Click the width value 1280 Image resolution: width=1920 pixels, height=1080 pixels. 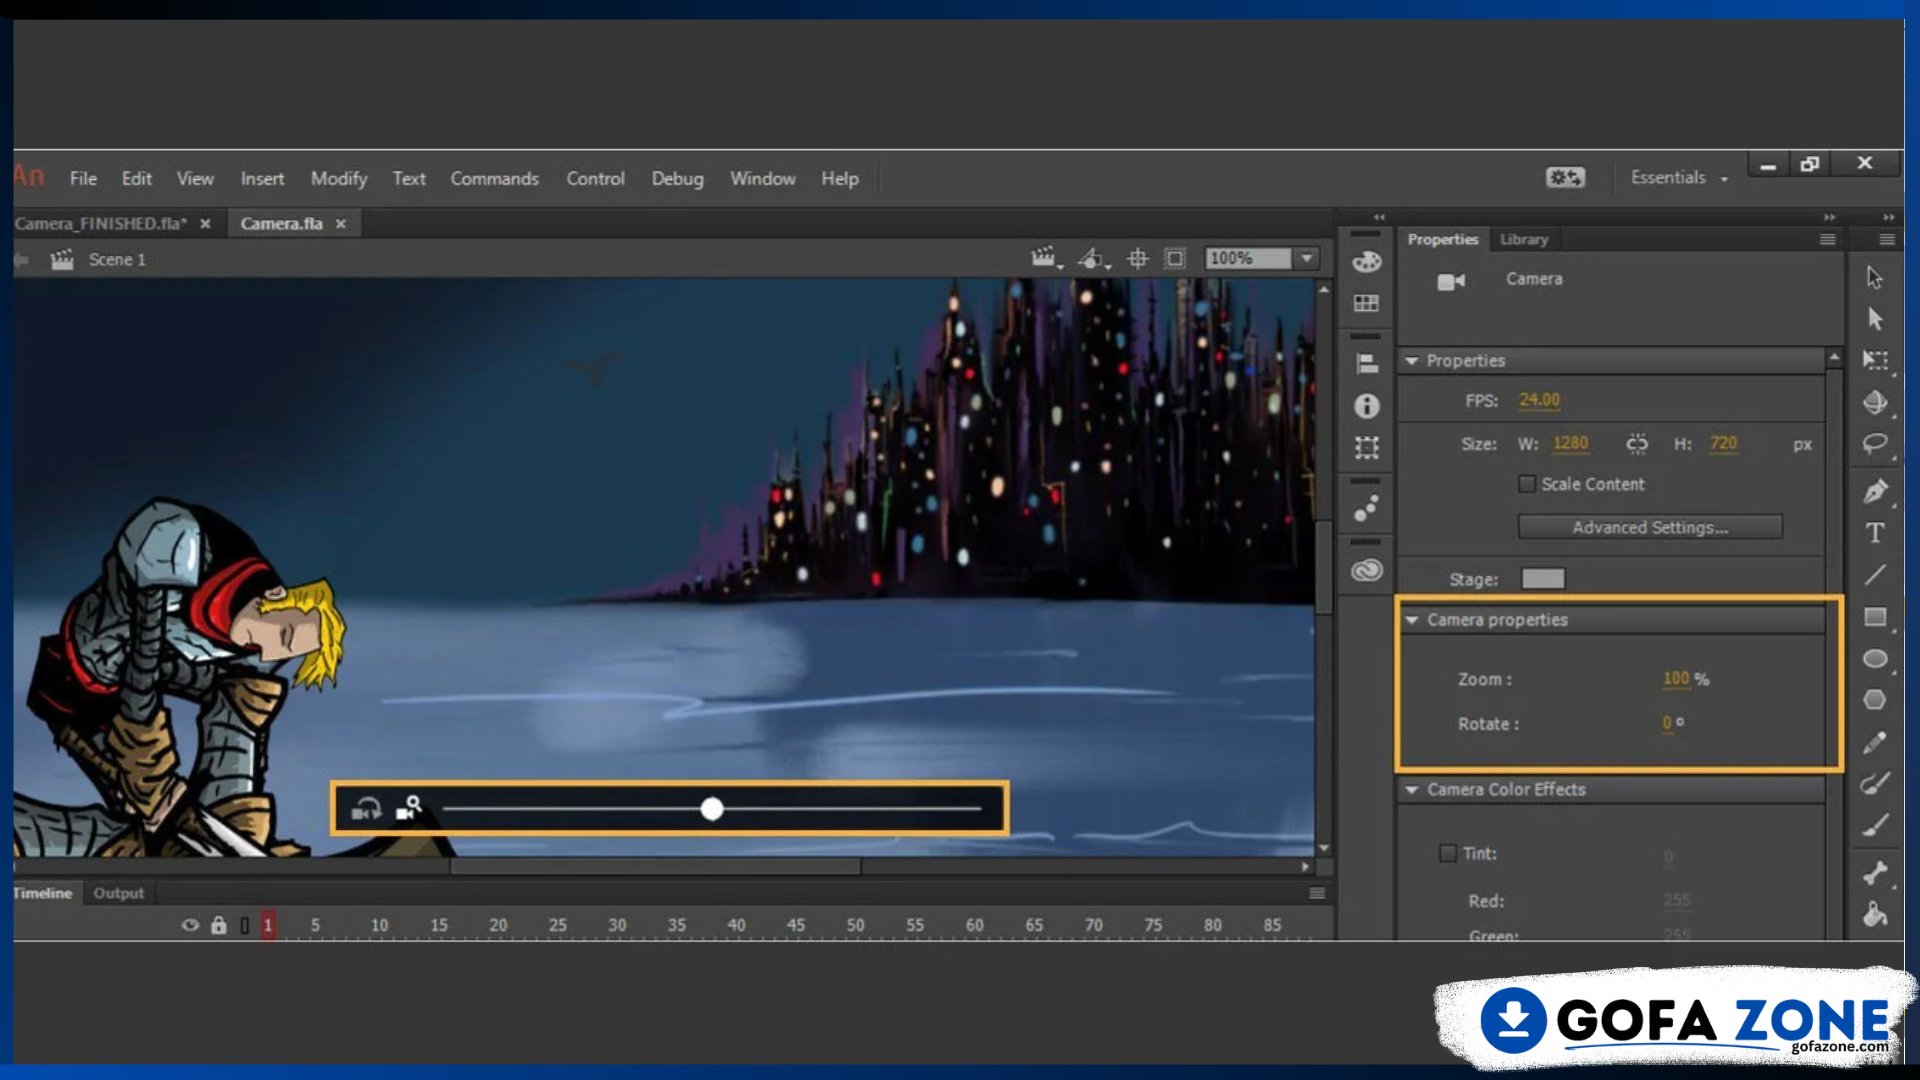coord(1570,443)
